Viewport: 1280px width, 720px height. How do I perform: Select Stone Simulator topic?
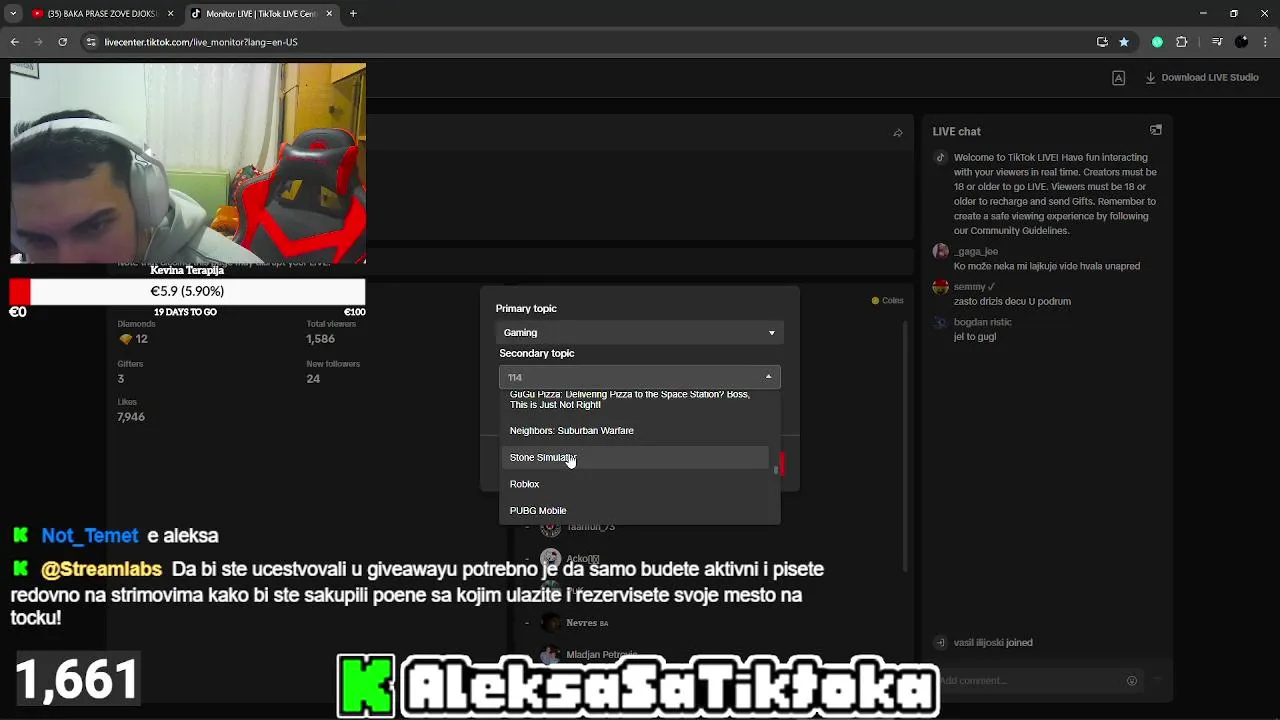coord(634,457)
